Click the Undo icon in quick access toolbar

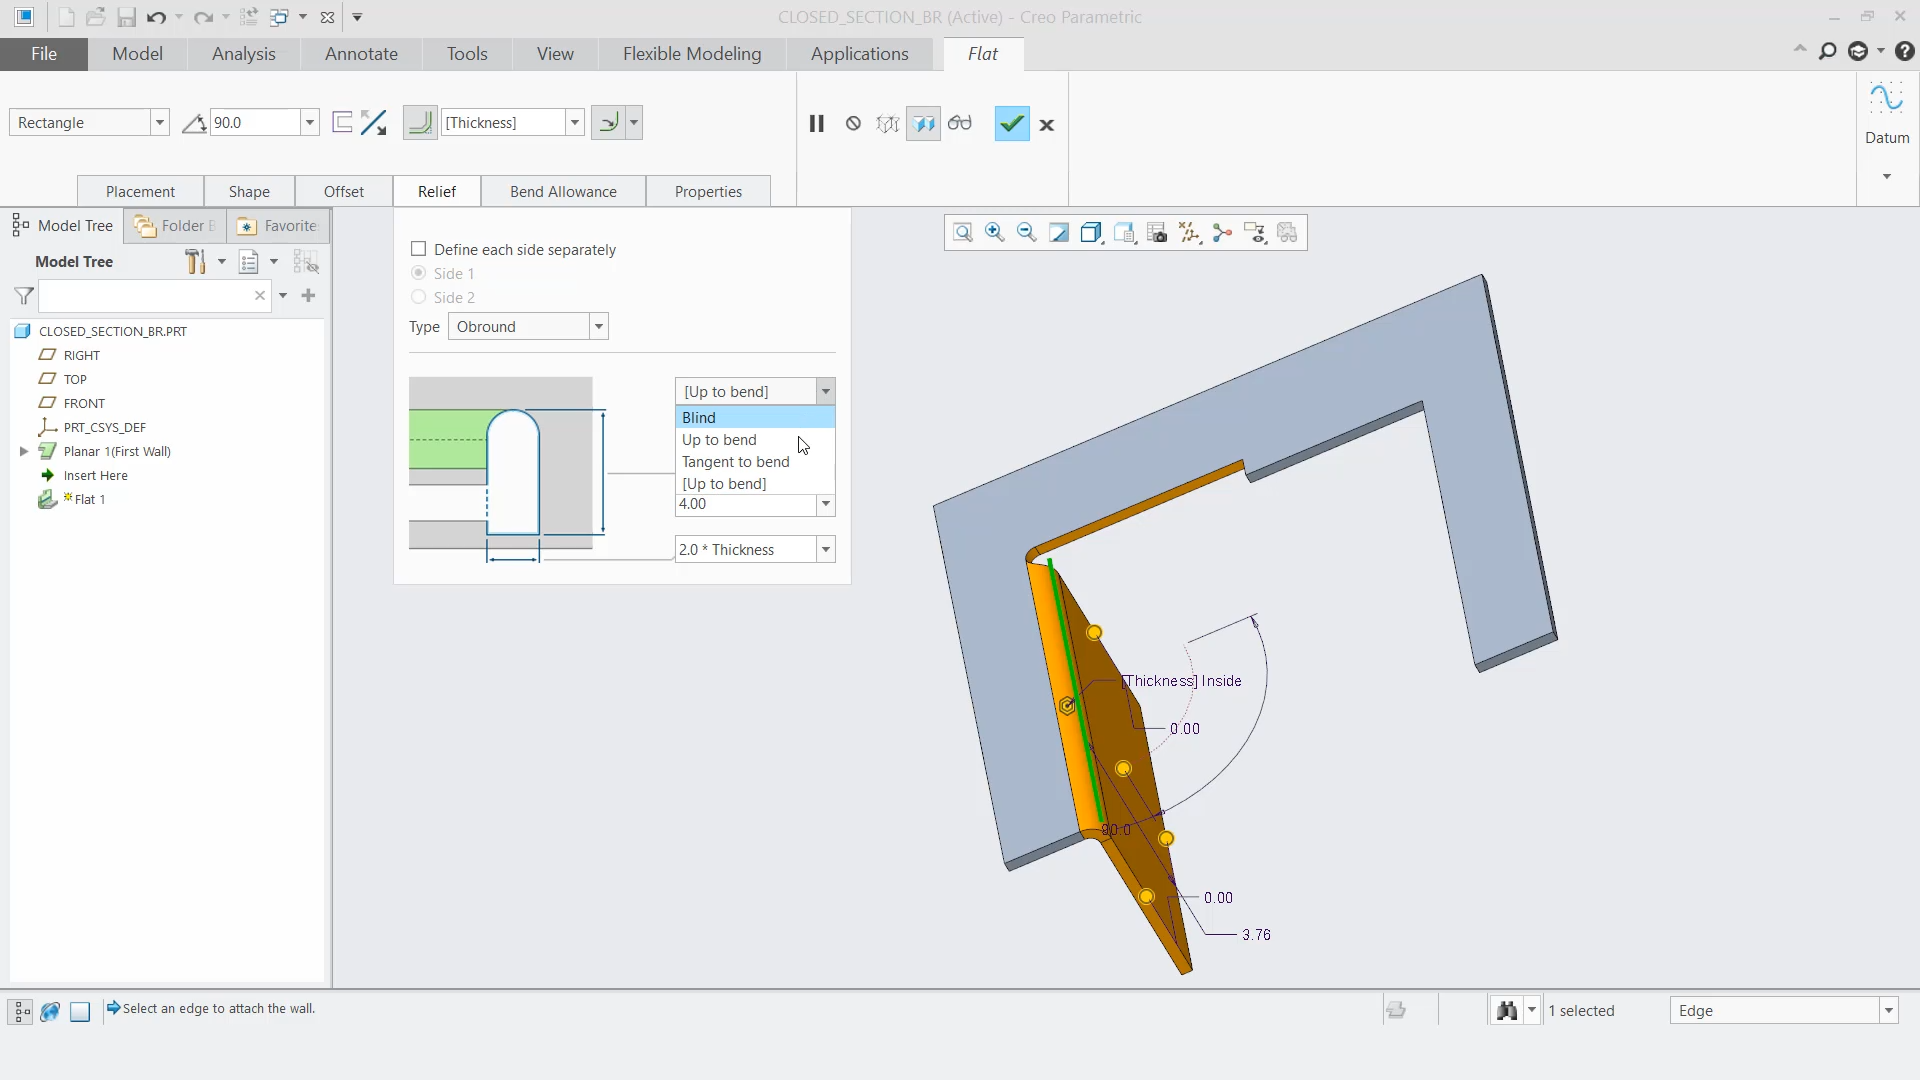156,17
